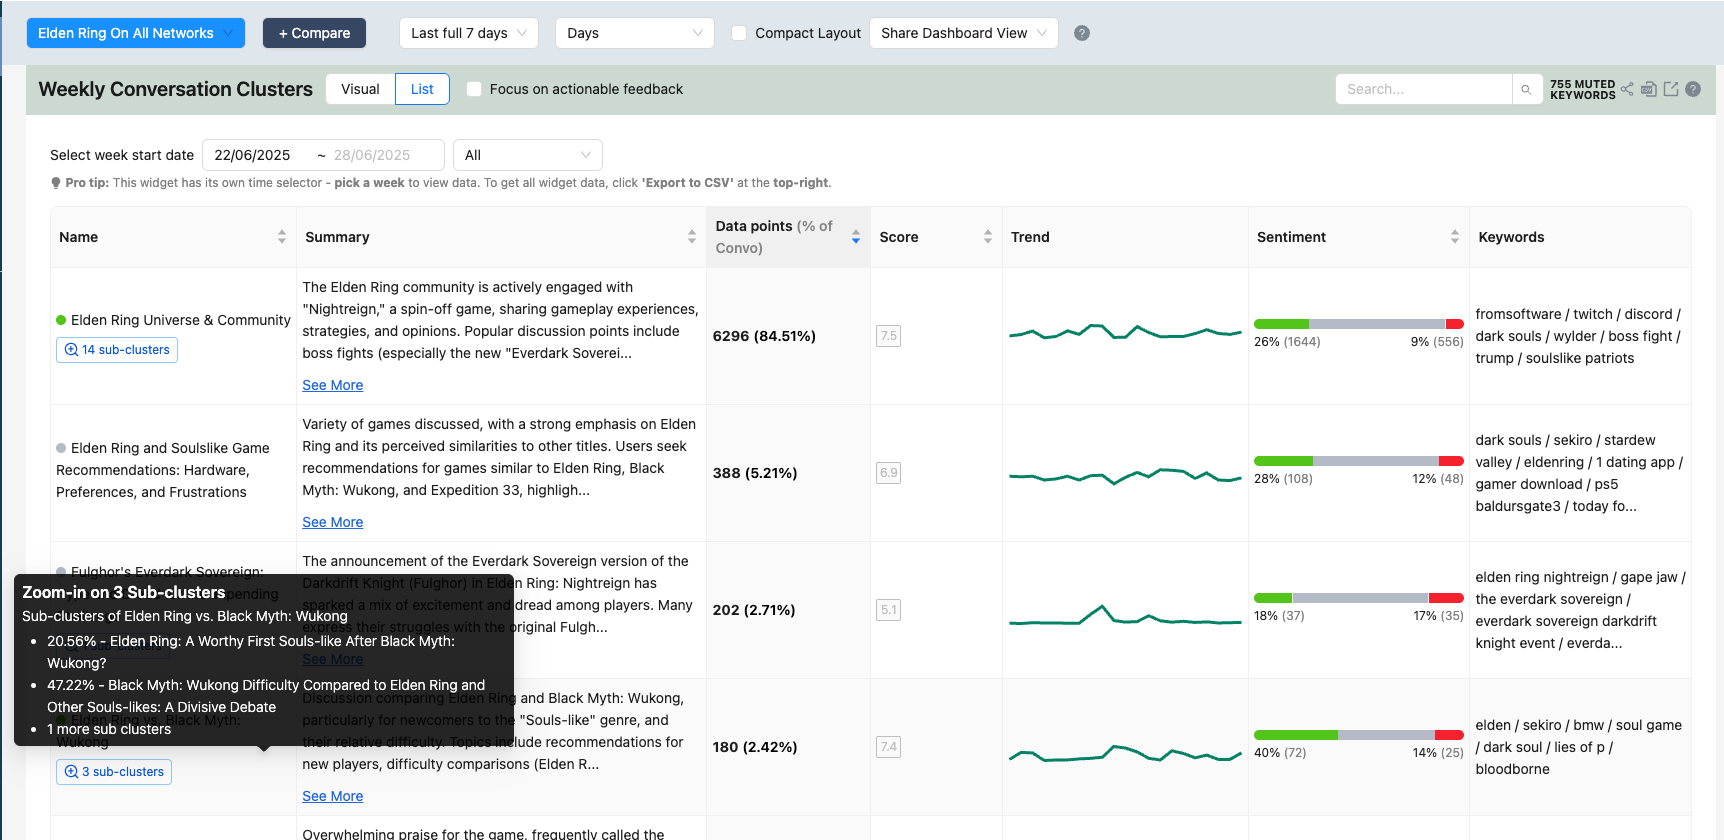
Task: Open the widget help question icon
Action: point(1693,89)
